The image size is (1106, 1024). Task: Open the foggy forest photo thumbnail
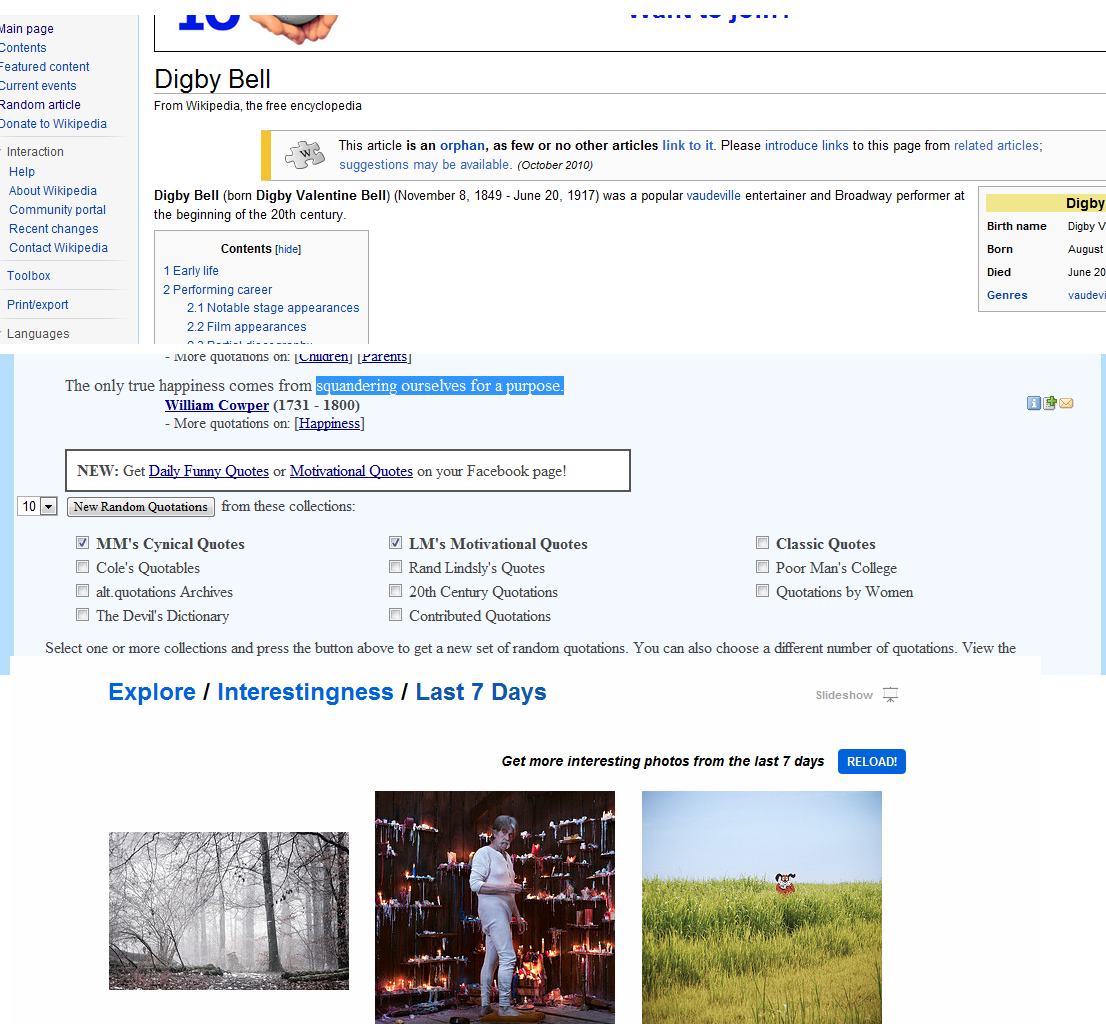tap(229, 910)
